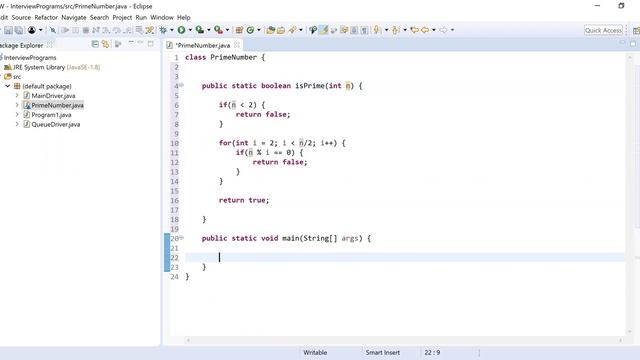Click the Run External Tools icon
This screenshot has height=360, width=640.
pos(218,30)
